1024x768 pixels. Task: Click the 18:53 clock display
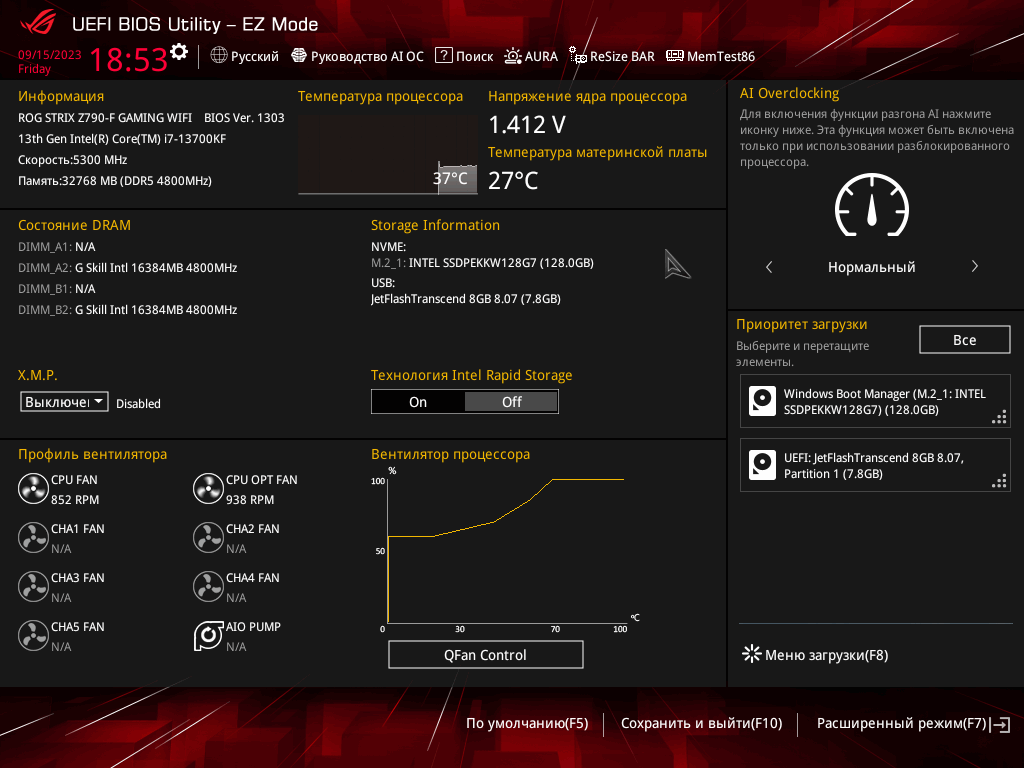tap(129, 59)
